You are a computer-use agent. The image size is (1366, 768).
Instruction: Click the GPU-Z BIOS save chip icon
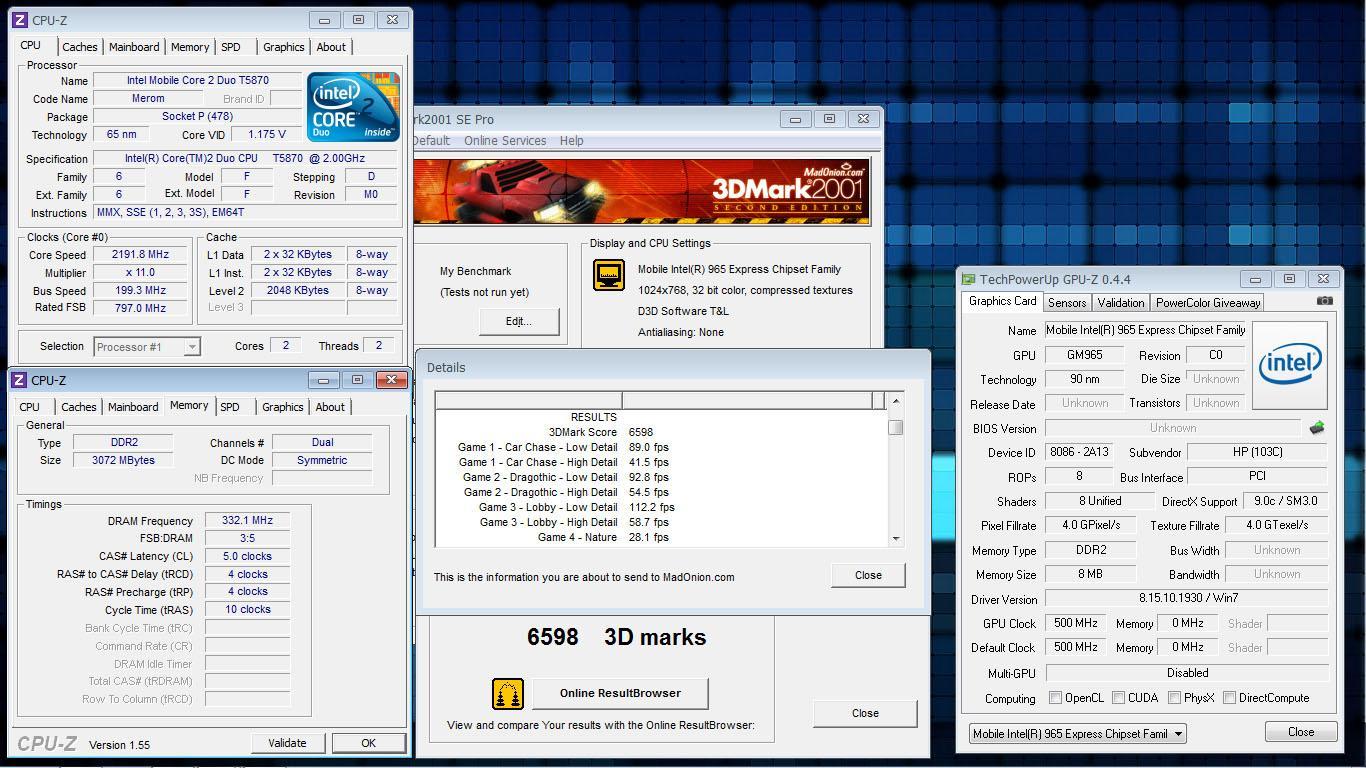point(1316,428)
